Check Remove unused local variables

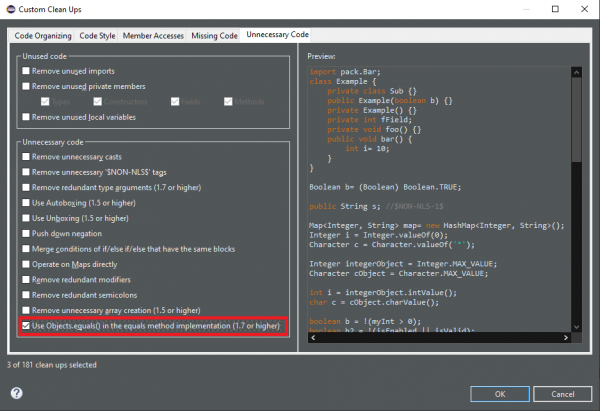pyautogui.click(x=26, y=118)
